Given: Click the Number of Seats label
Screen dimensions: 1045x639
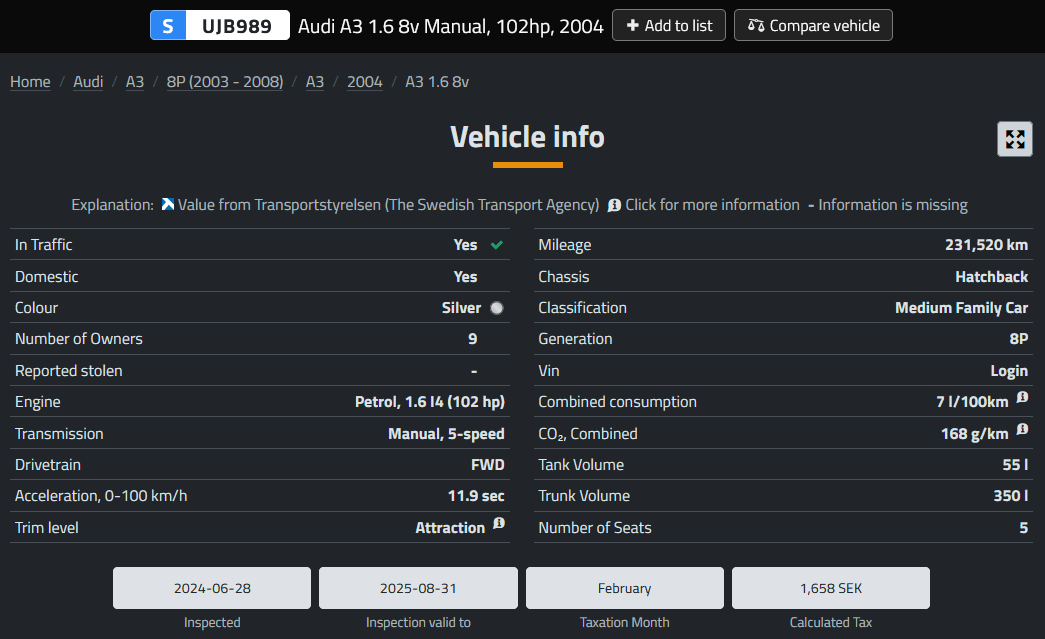Looking at the screenshot, I should (x=594, y=528).
